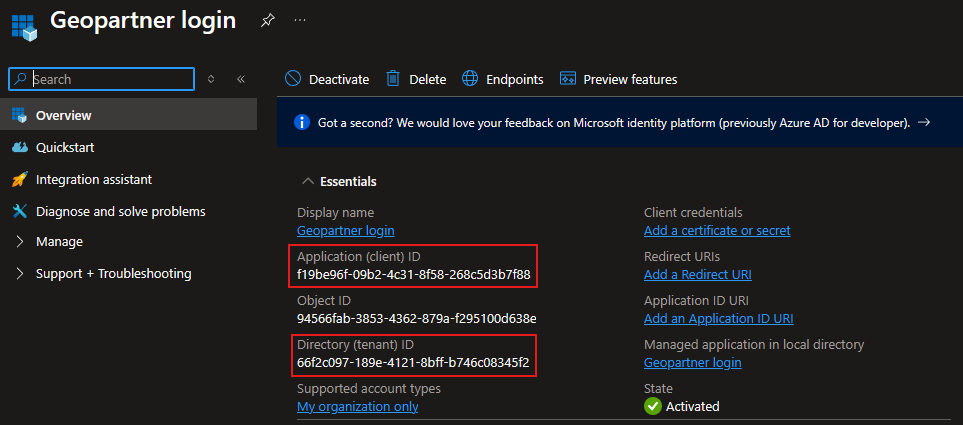
Task: Pin the Geopartner login page
Action: tap(267, 20)
